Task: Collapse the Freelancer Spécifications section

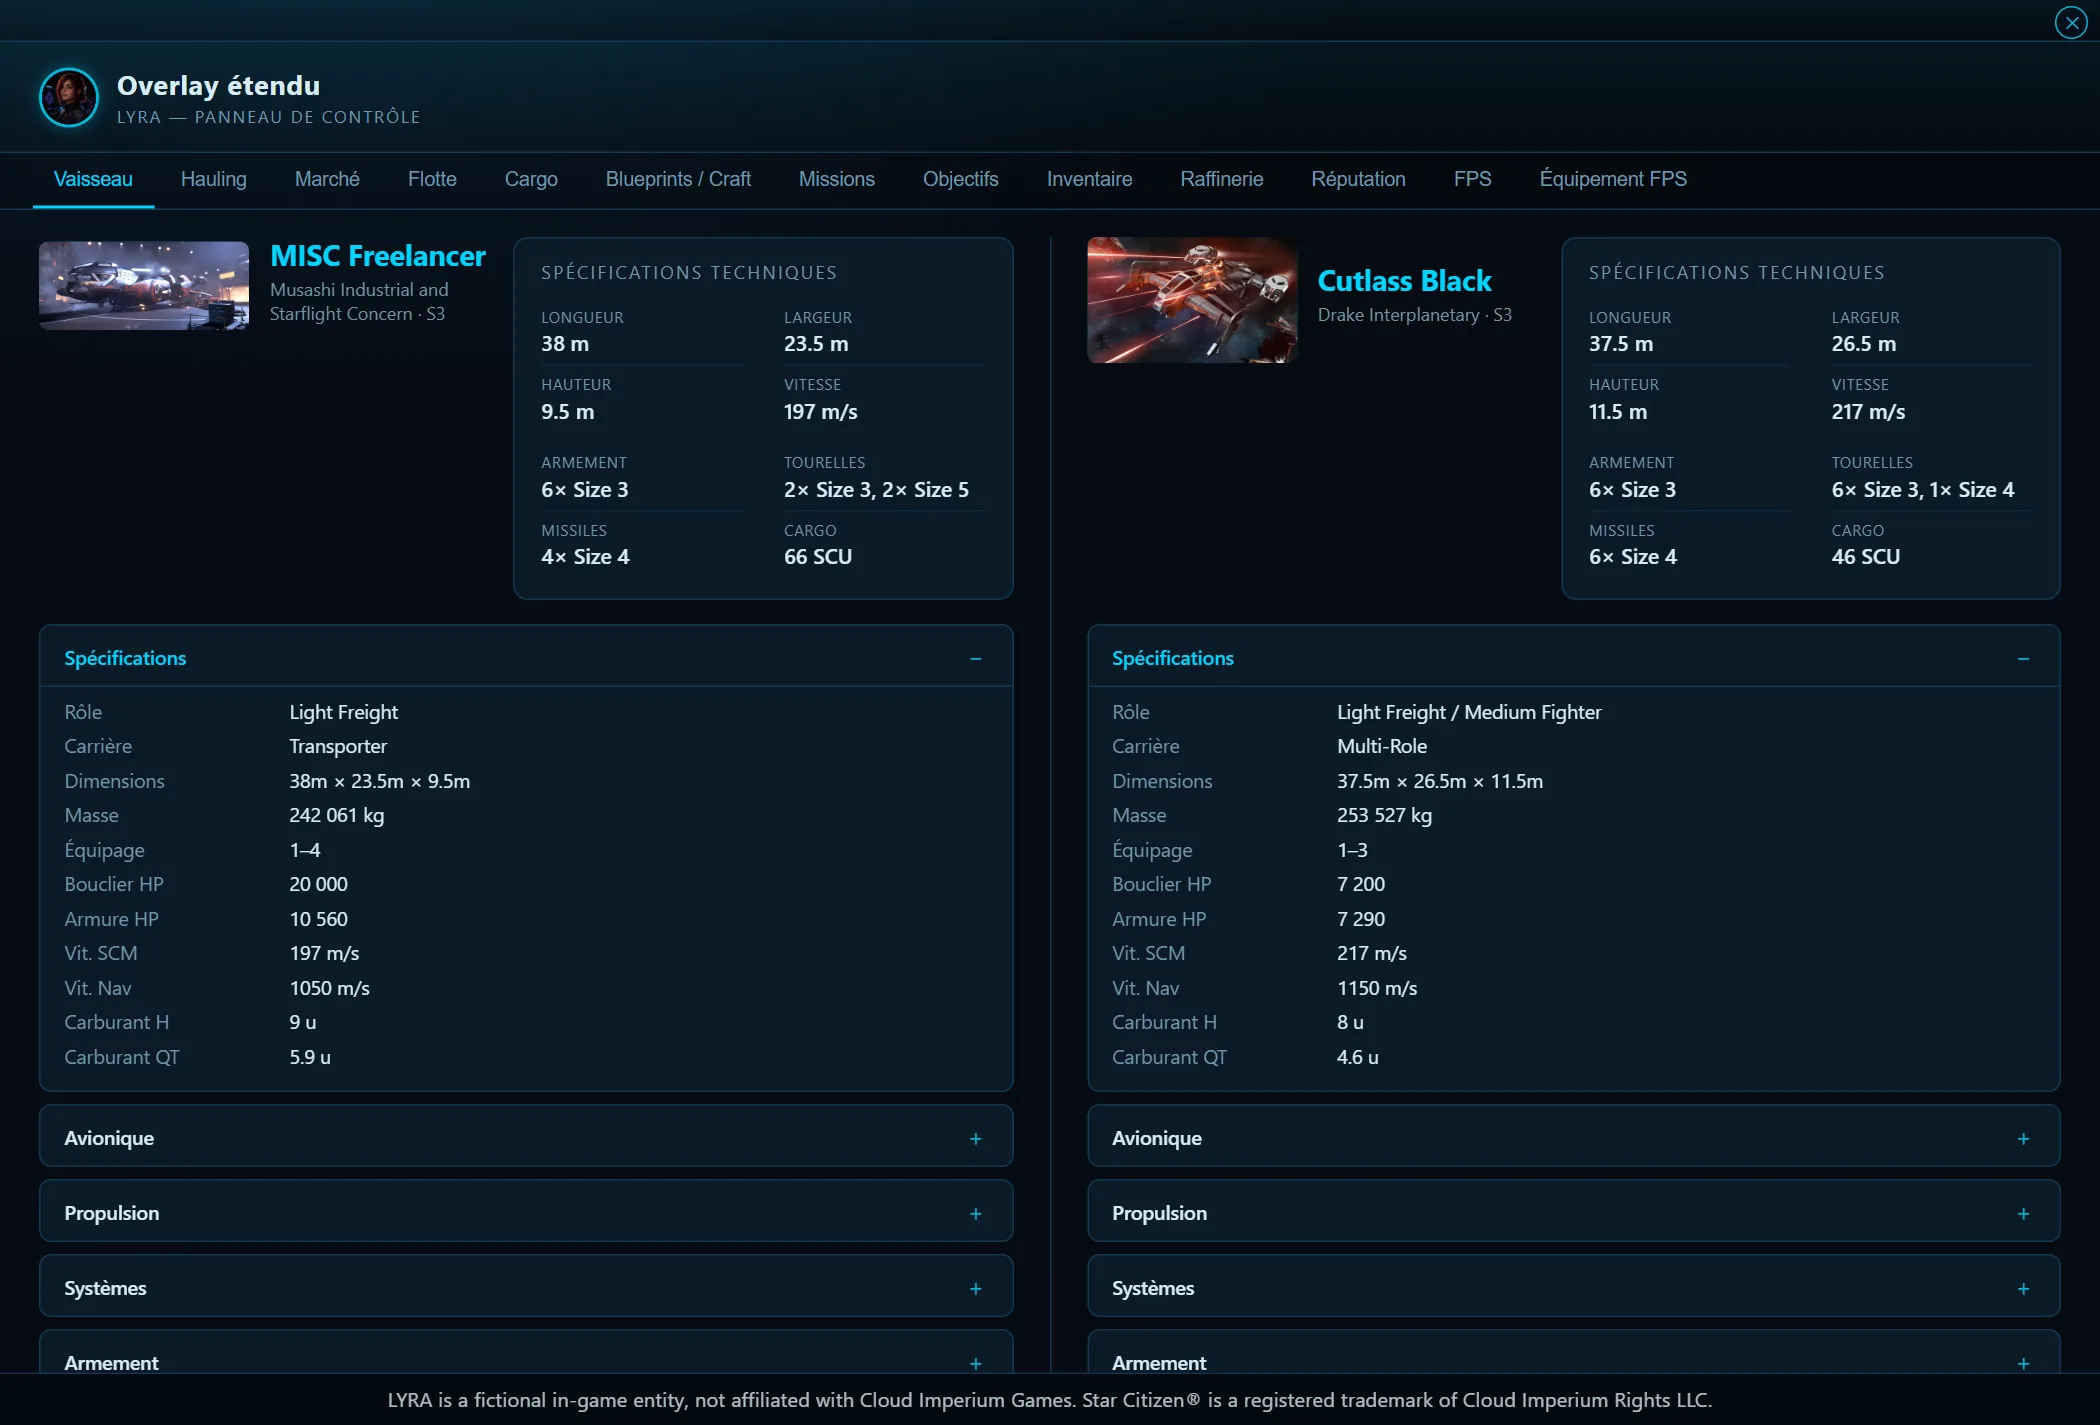Action: point(975,659)
